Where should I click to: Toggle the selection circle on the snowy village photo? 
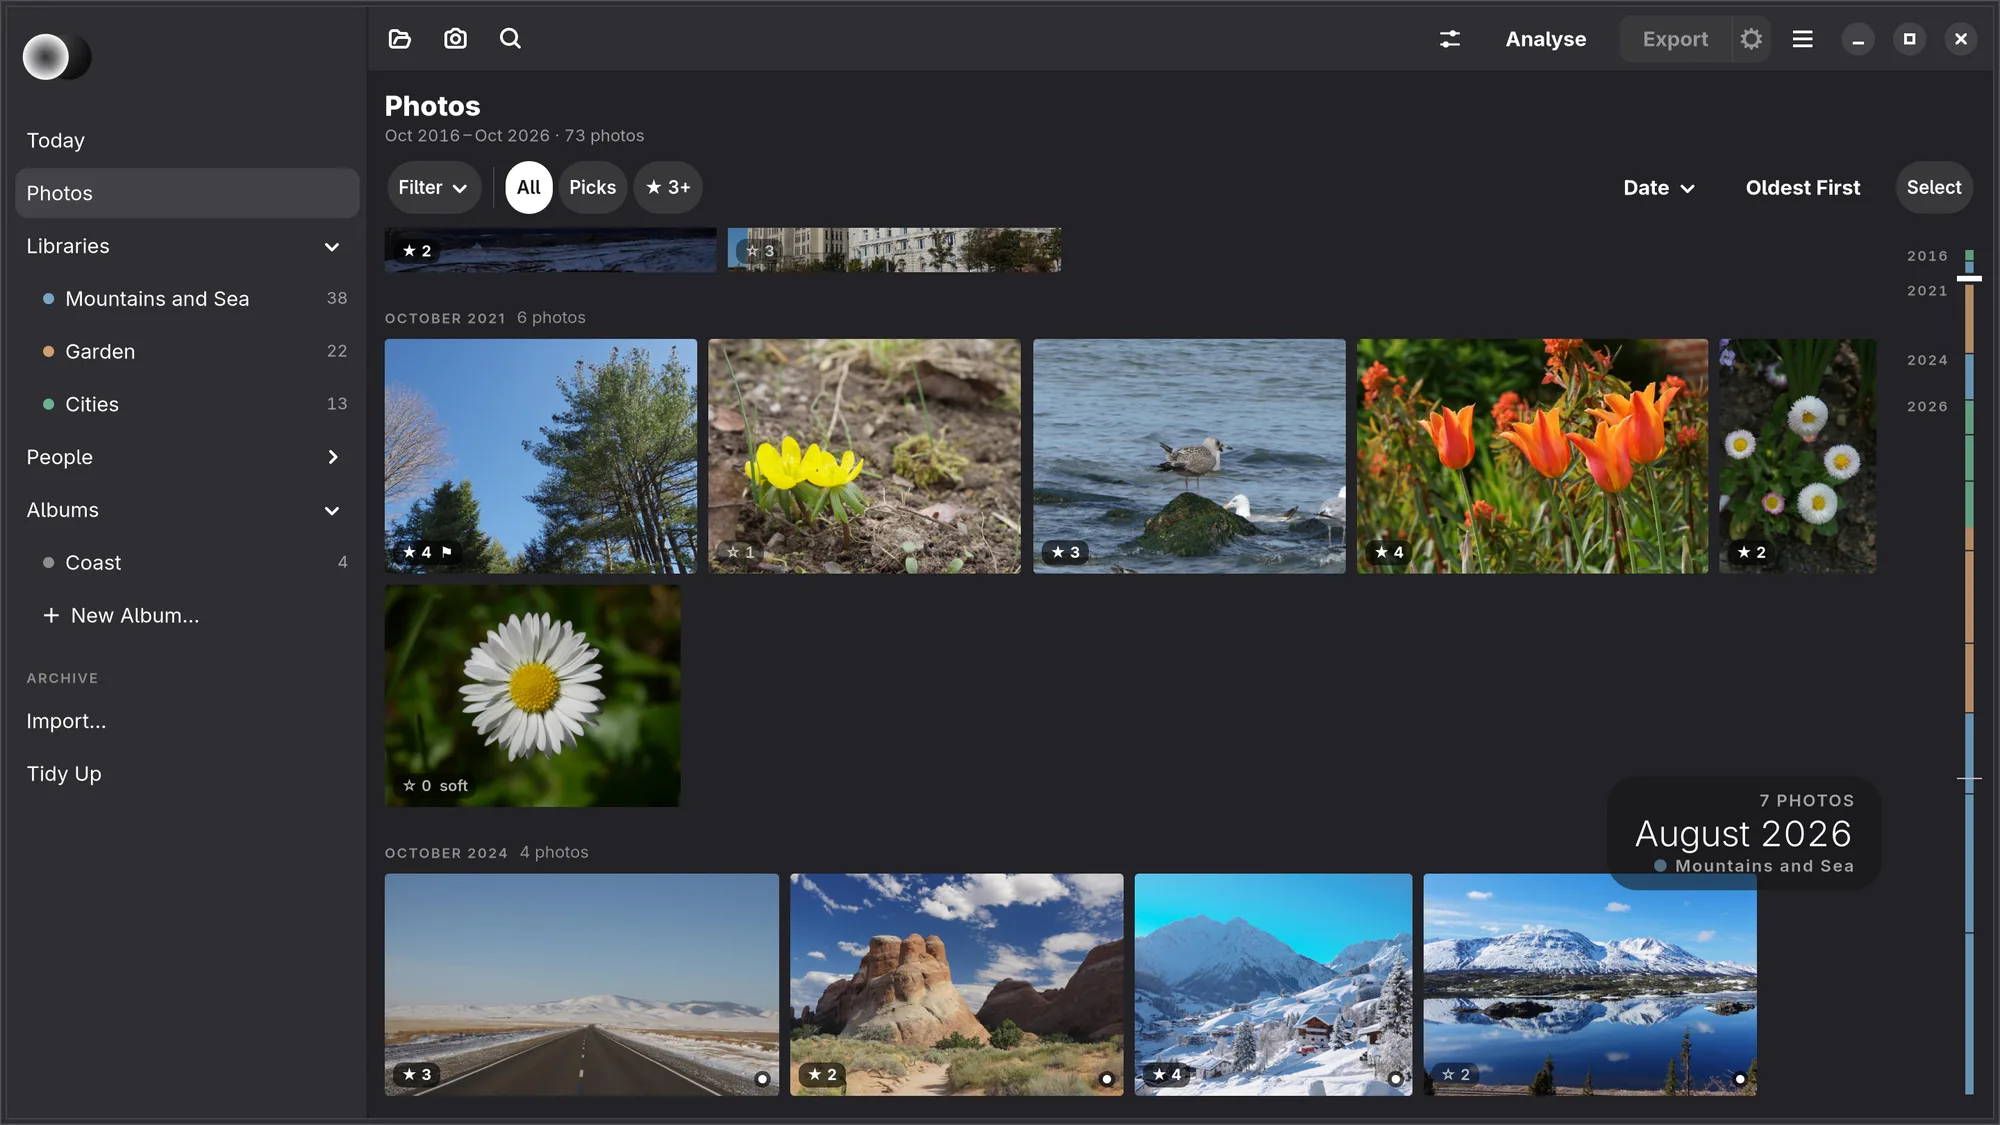1395,1079
